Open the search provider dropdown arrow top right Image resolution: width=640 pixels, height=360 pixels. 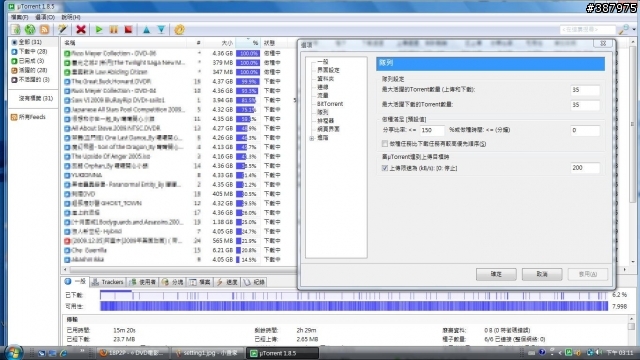point(634,29)
